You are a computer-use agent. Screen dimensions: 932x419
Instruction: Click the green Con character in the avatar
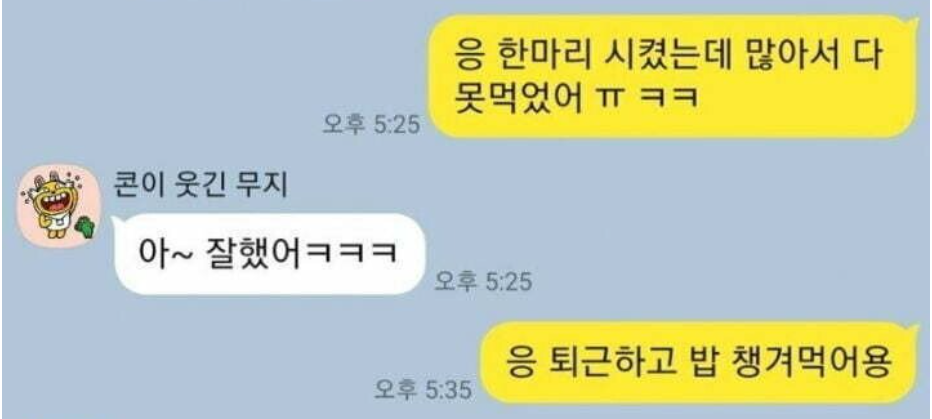(x=84, y=228)
